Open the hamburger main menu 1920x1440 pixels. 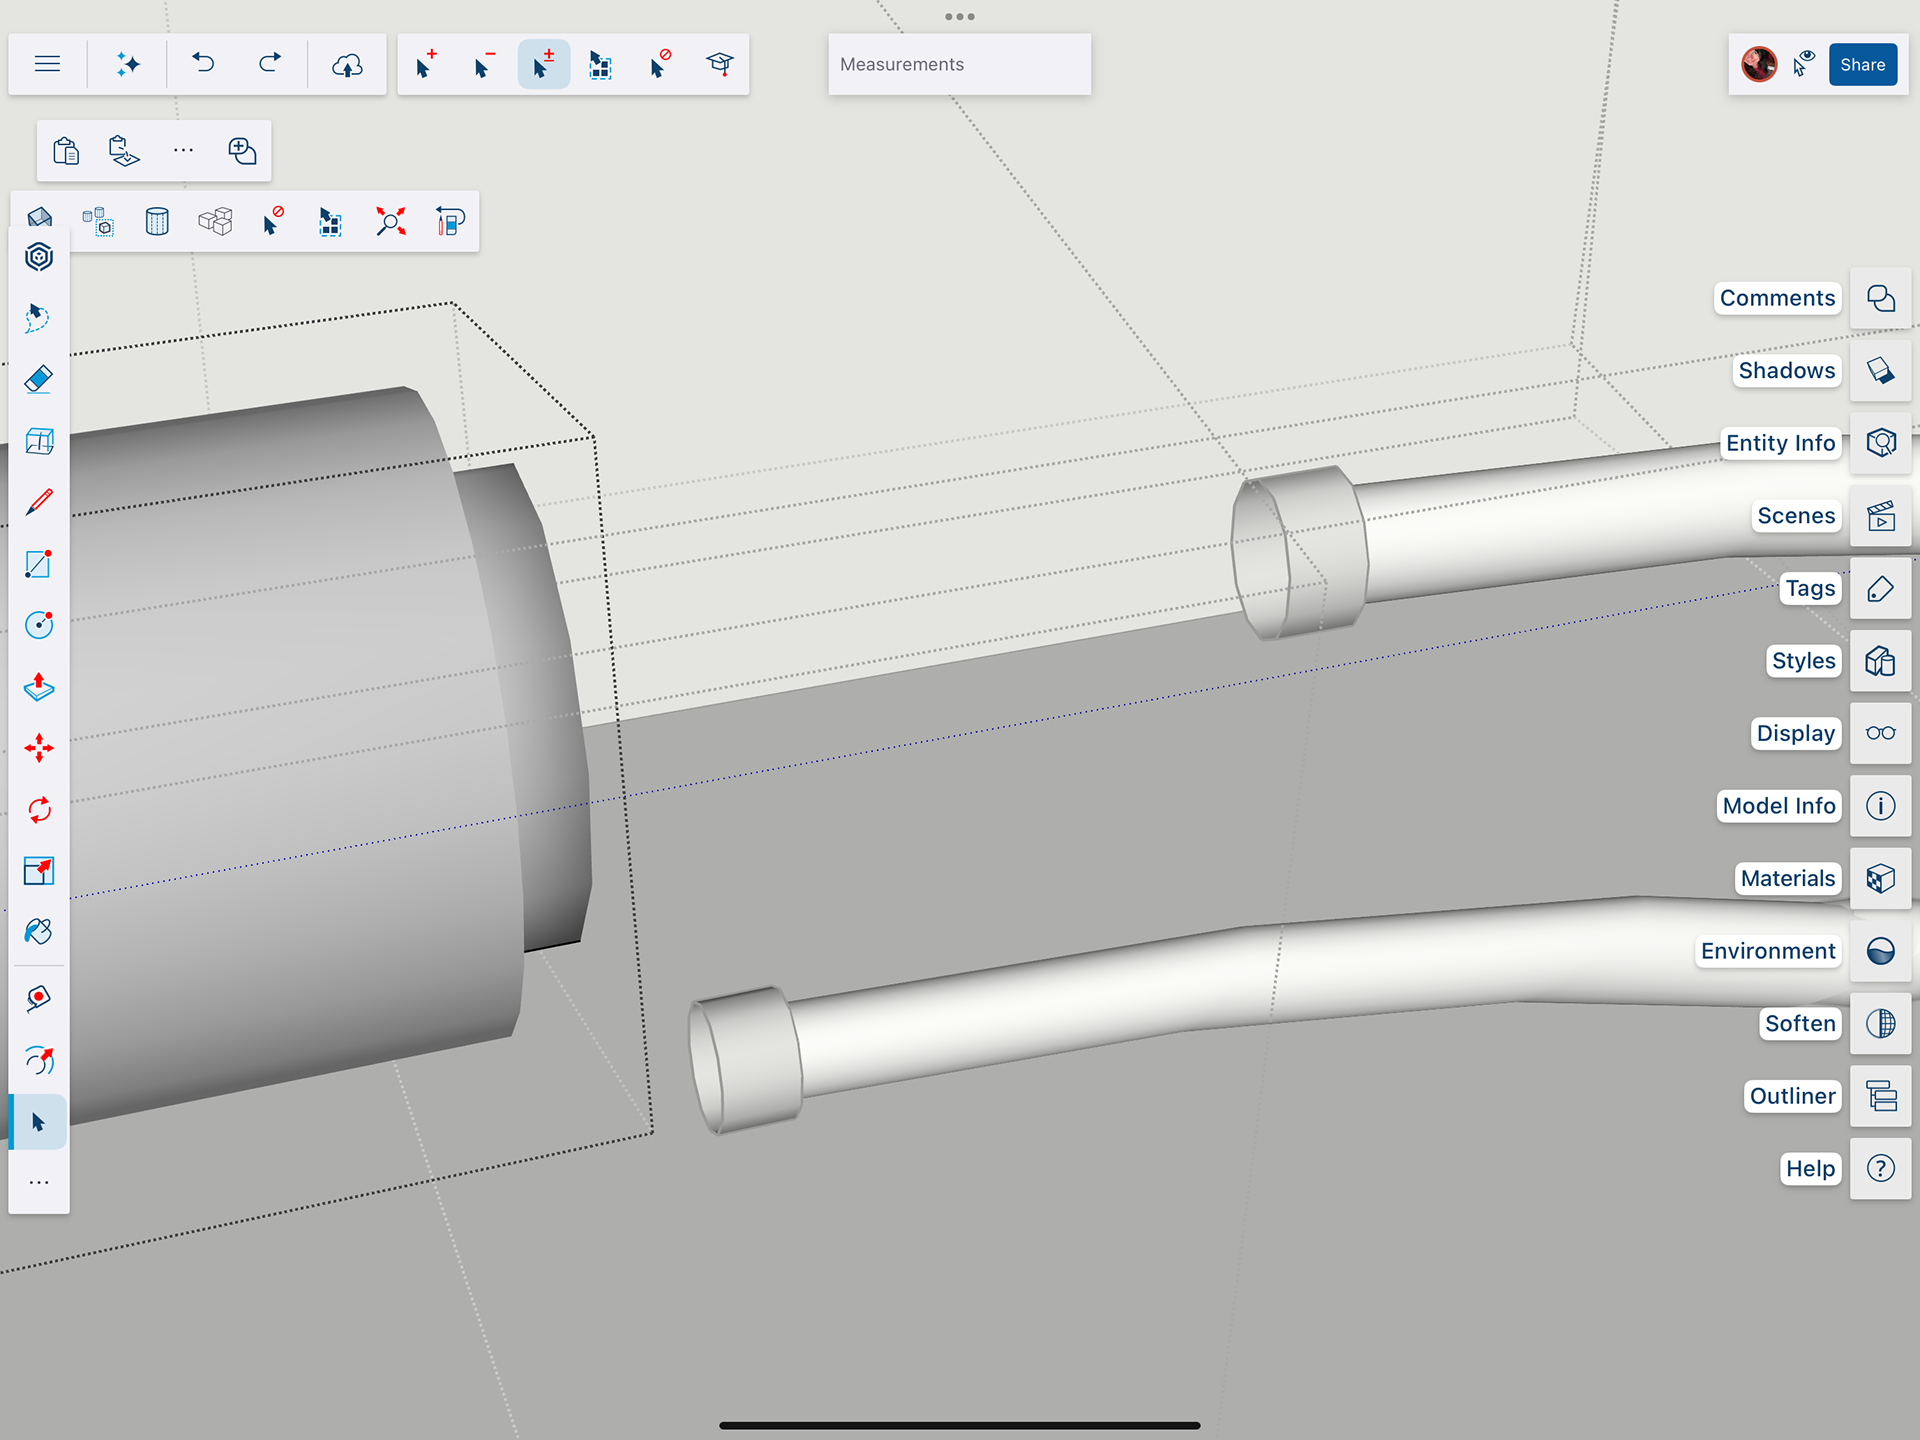point(47,64)
